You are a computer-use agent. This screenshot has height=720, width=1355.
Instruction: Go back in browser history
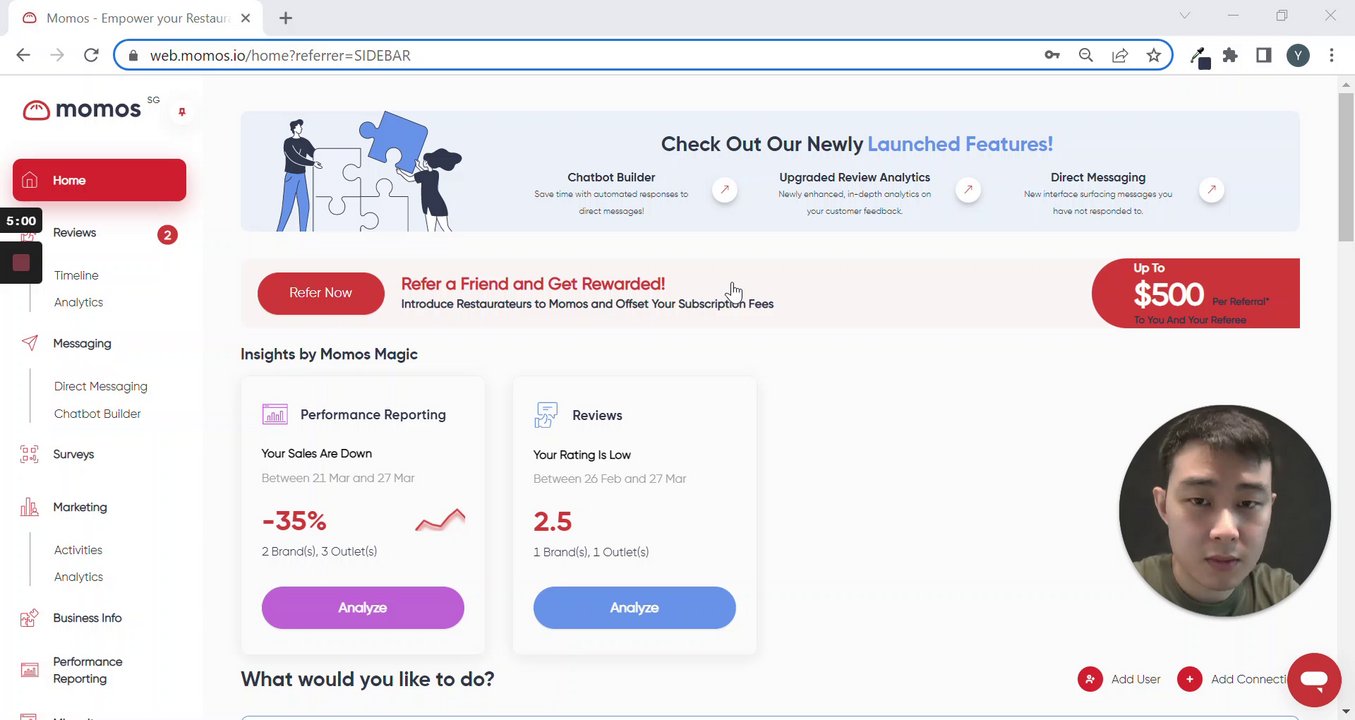point(24,55)
